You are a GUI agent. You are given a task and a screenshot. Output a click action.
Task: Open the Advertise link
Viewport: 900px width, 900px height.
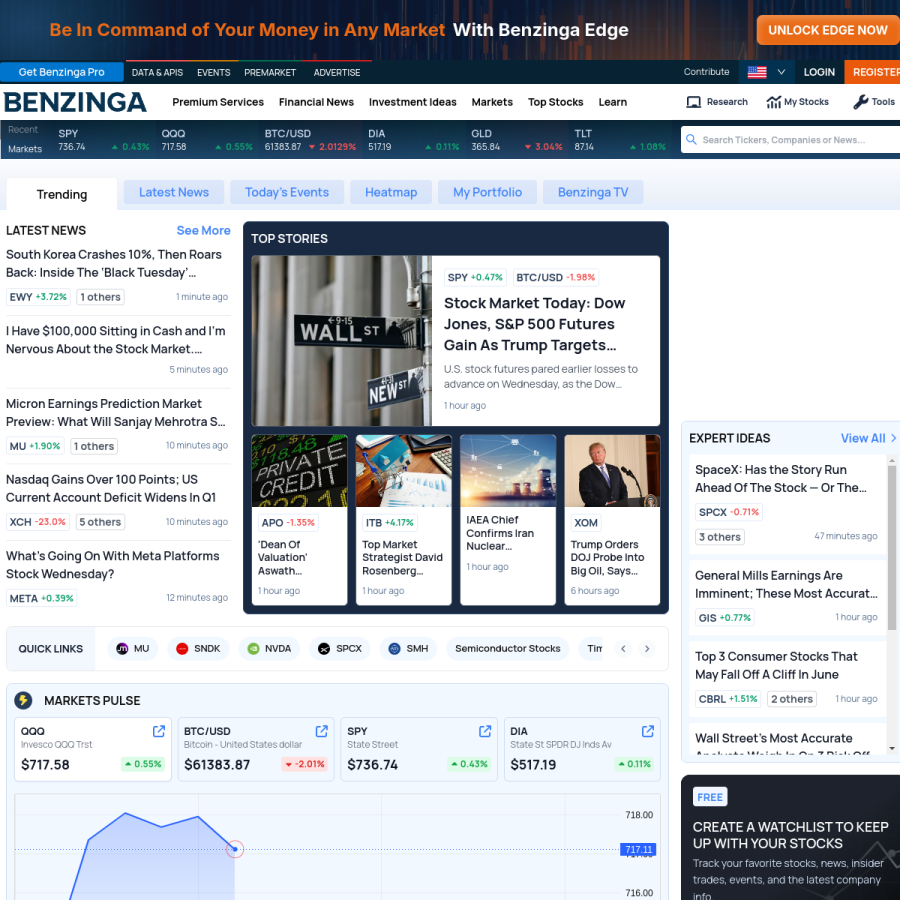pos(337,73)
